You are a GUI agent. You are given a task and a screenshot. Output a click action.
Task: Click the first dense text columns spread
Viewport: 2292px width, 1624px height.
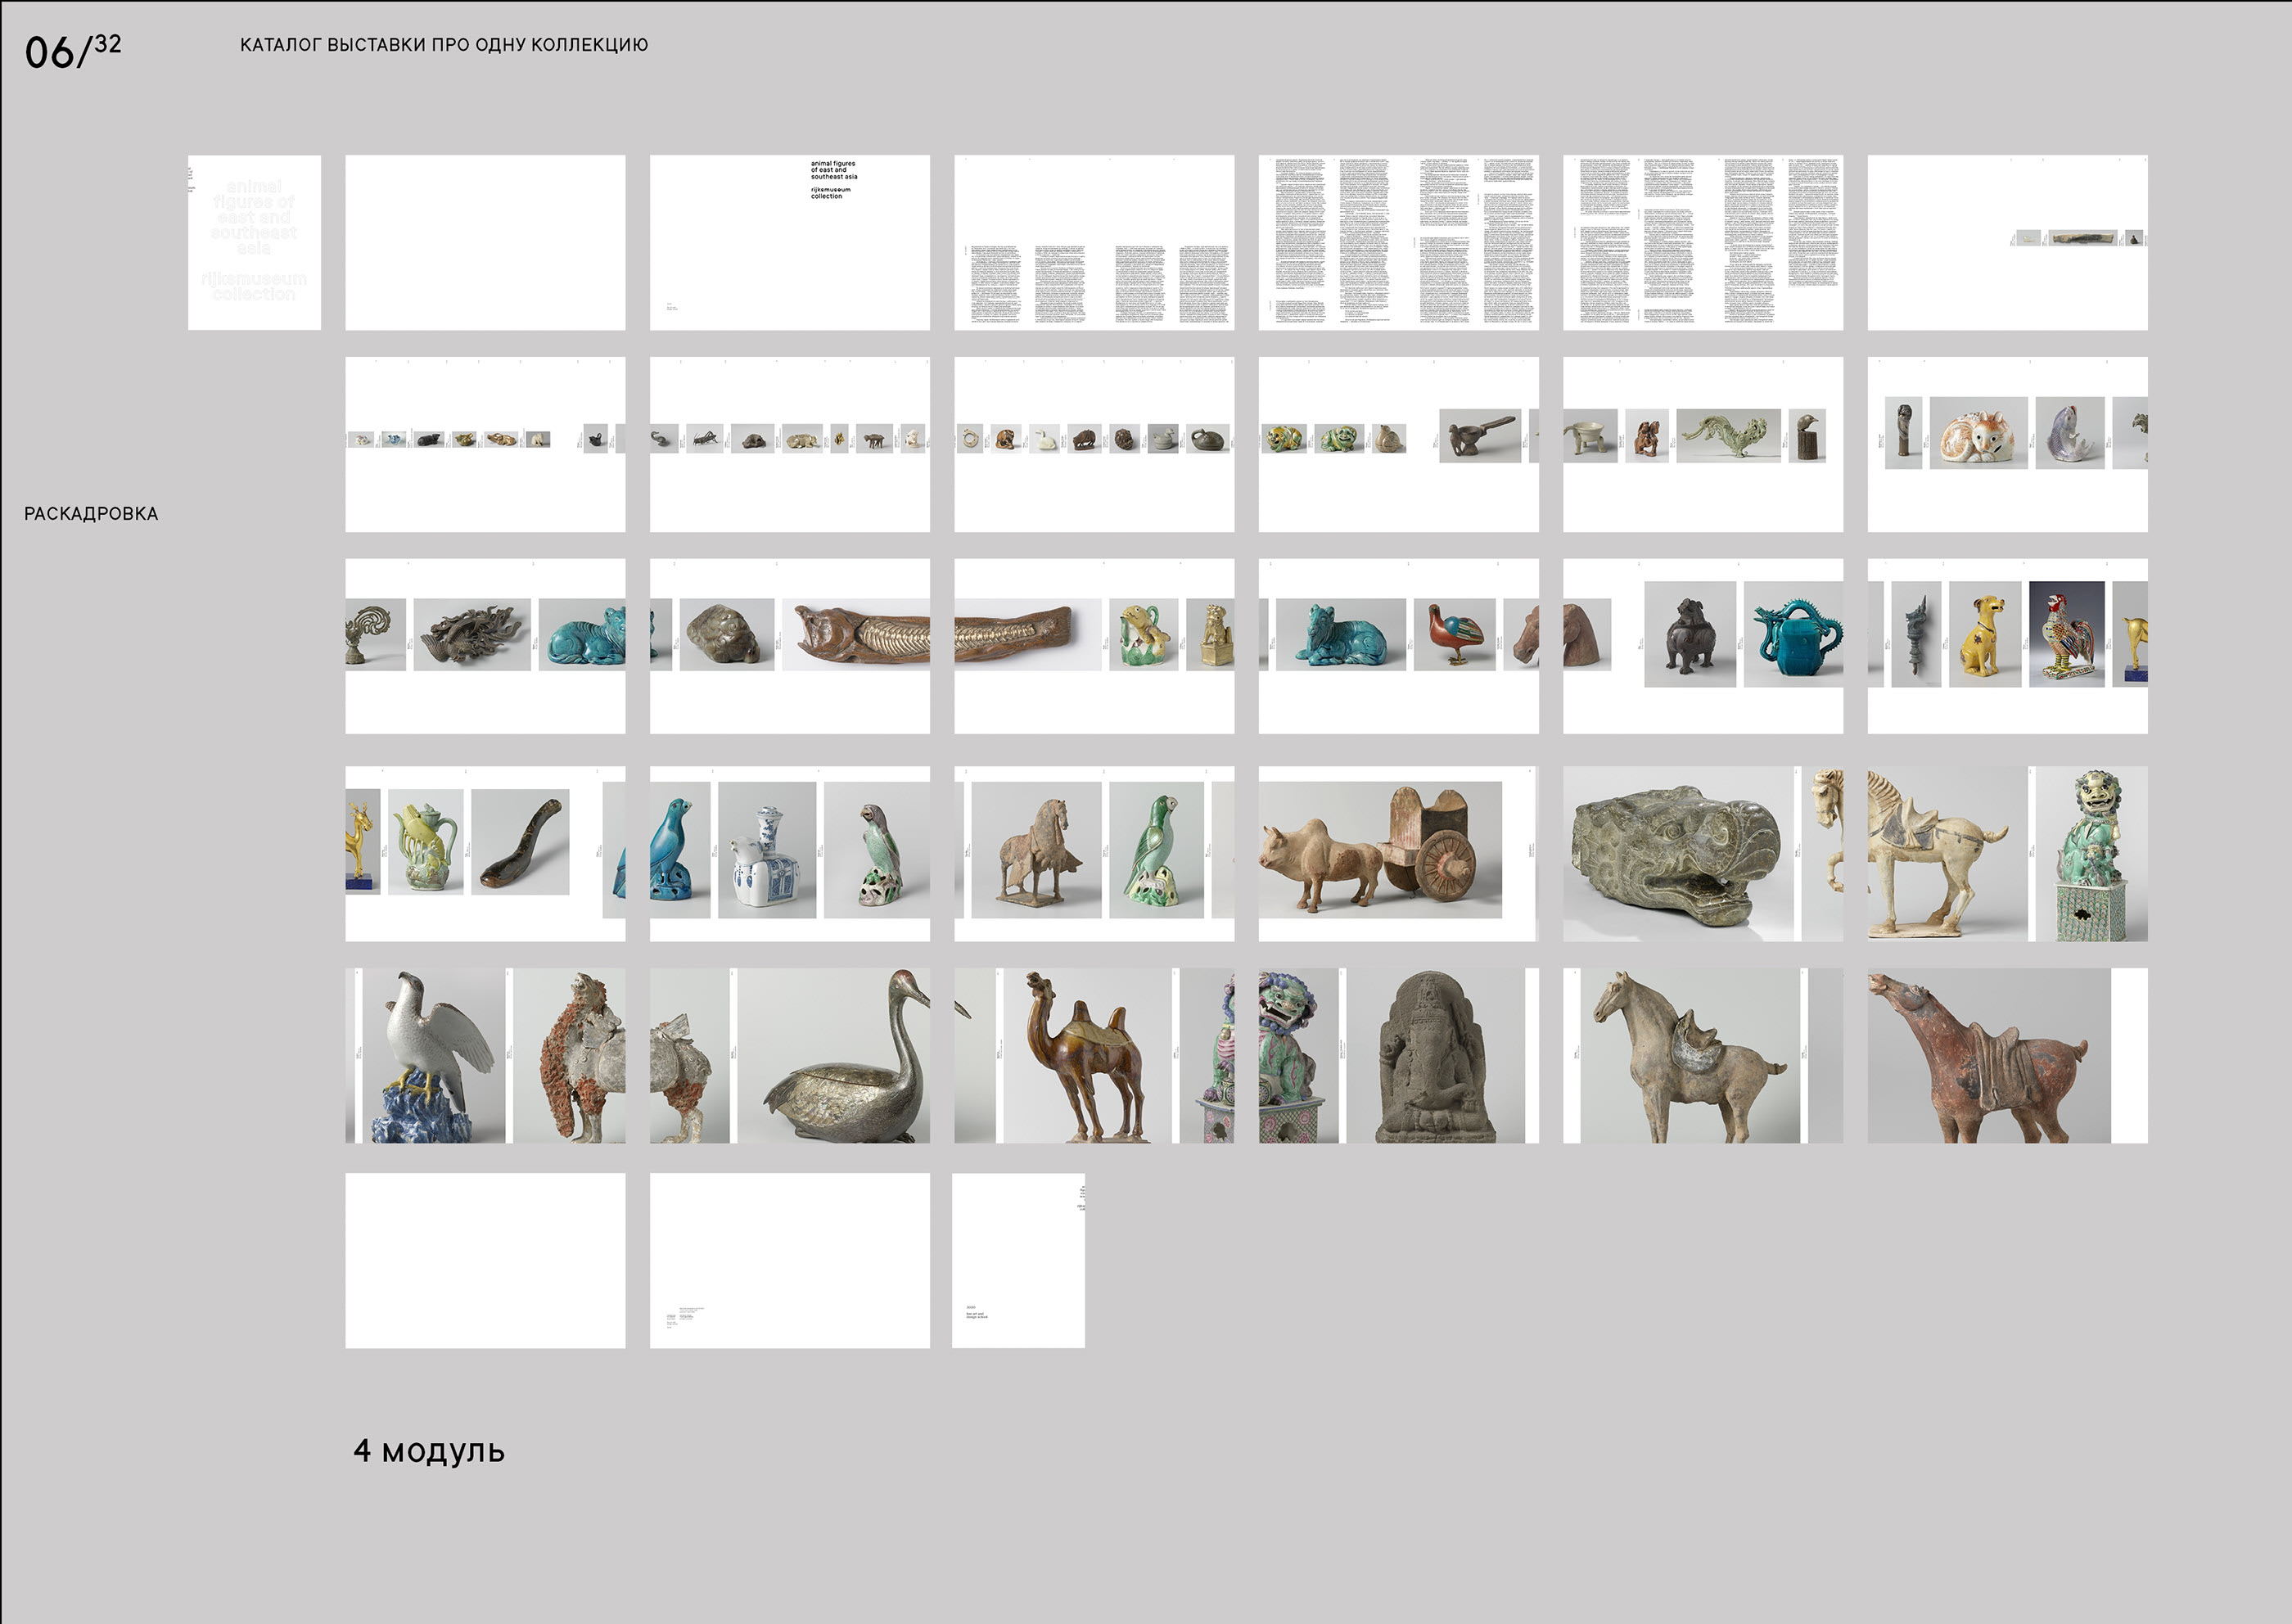click(x=1397, y=242)
